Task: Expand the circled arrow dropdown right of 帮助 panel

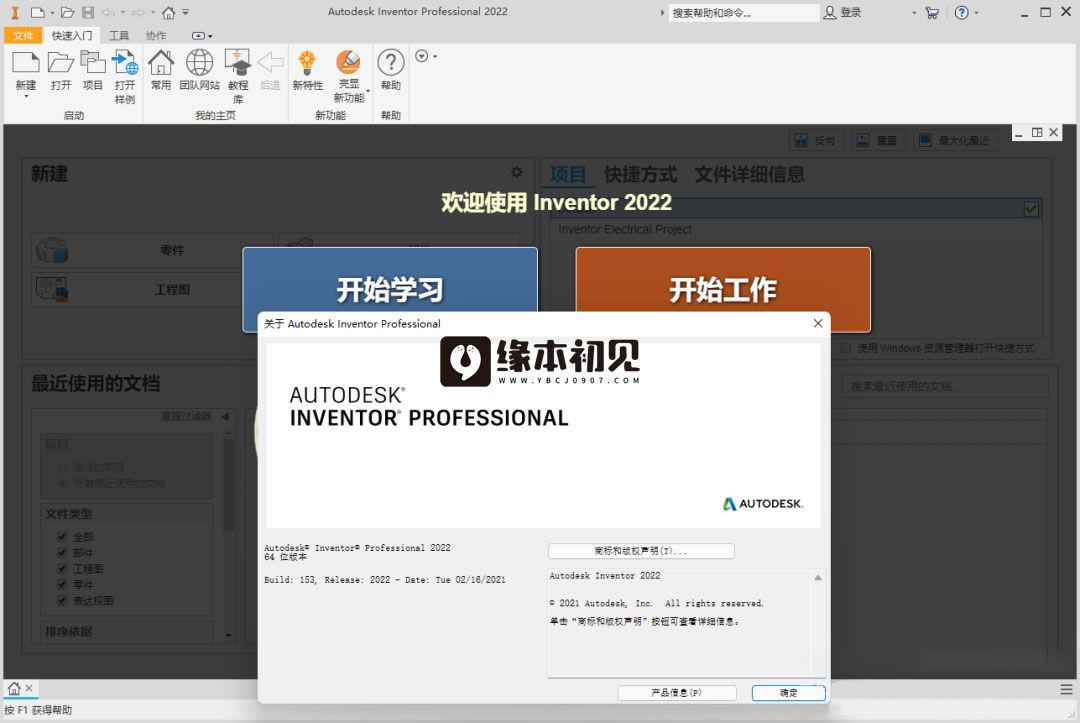Action: pyautogui.click(x=426, y=56)
